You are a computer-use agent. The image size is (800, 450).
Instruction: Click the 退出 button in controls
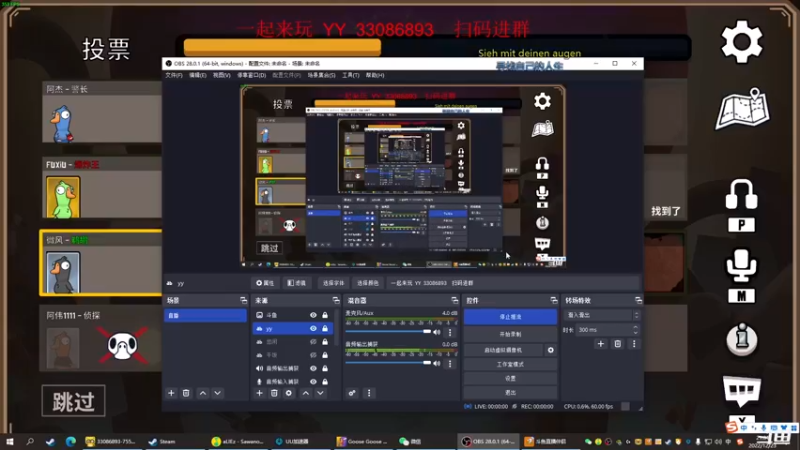[x=510, y=392]
